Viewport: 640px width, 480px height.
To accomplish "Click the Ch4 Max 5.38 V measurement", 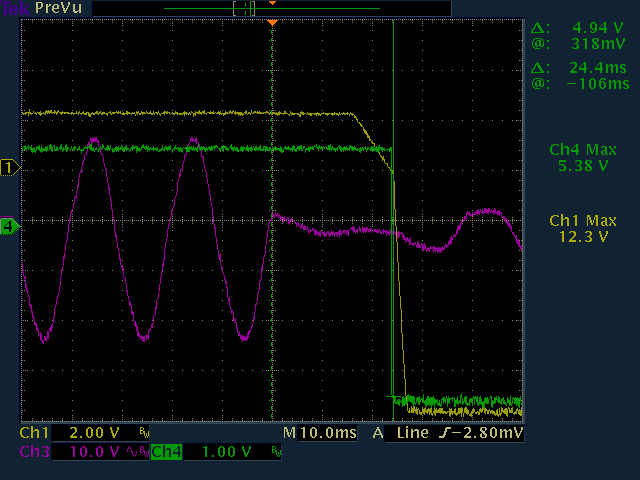I will tap(583, 158).
